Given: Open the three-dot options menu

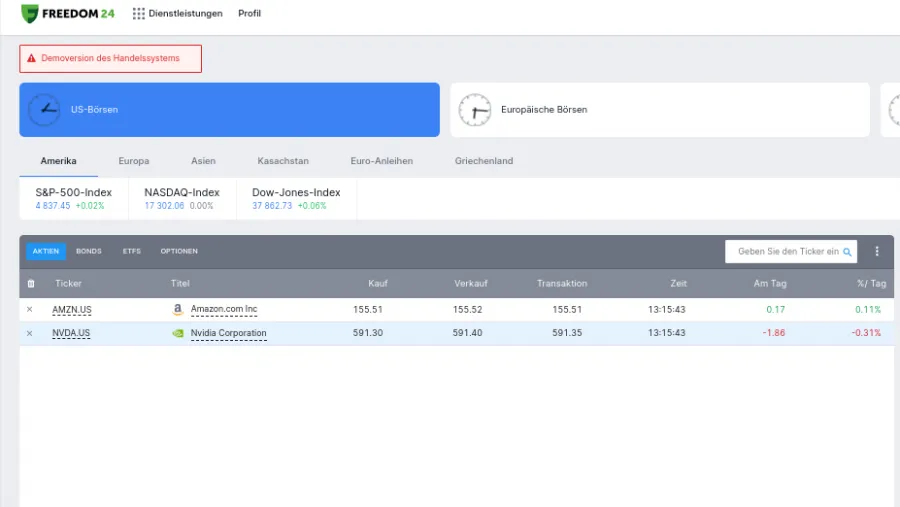Looking at the screenshot, I should pos(877,252).
